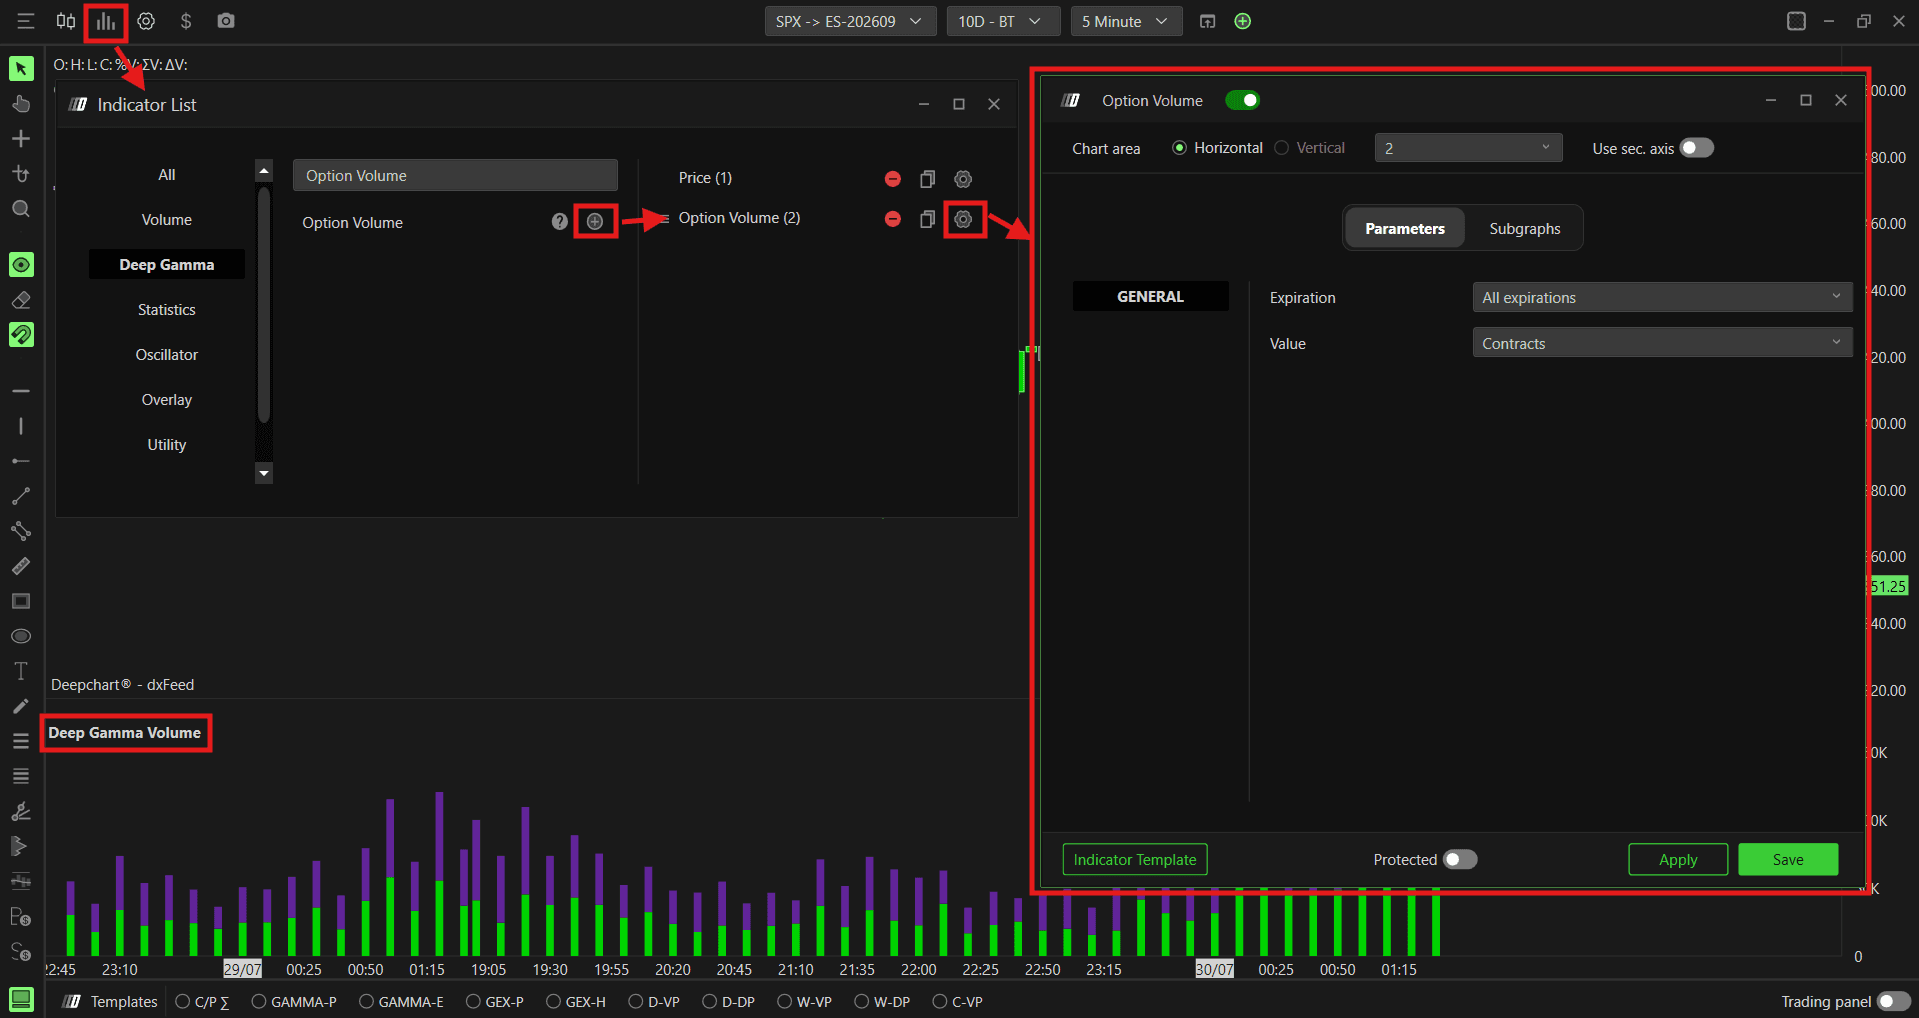This screenshot has width=1919, height=1018.
Task: Click the green plus circle icon
Action: coord(1243,21)
